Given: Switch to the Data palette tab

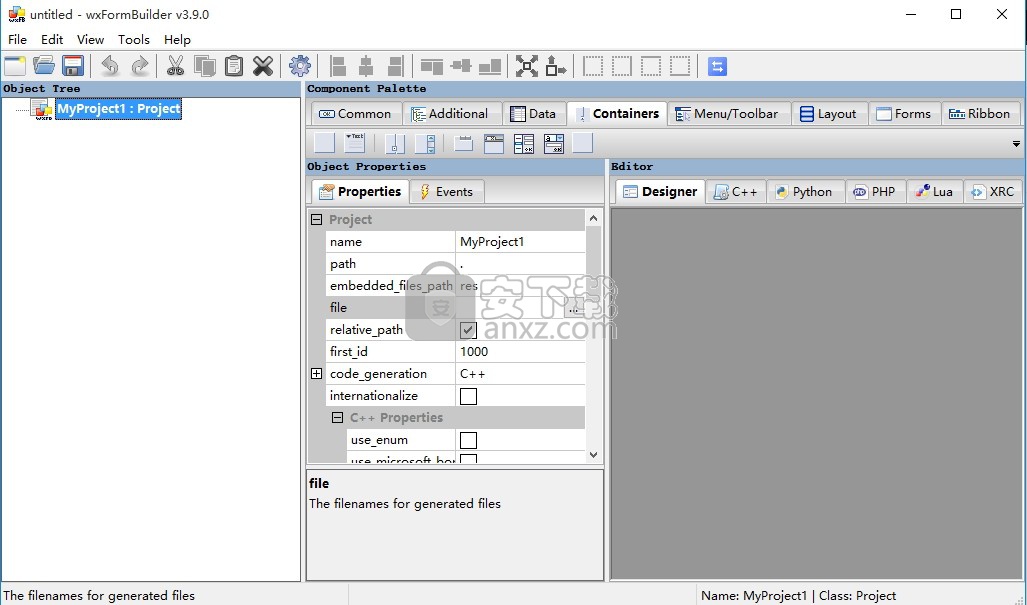Looking at the screenshot, I should pos(533,114).
